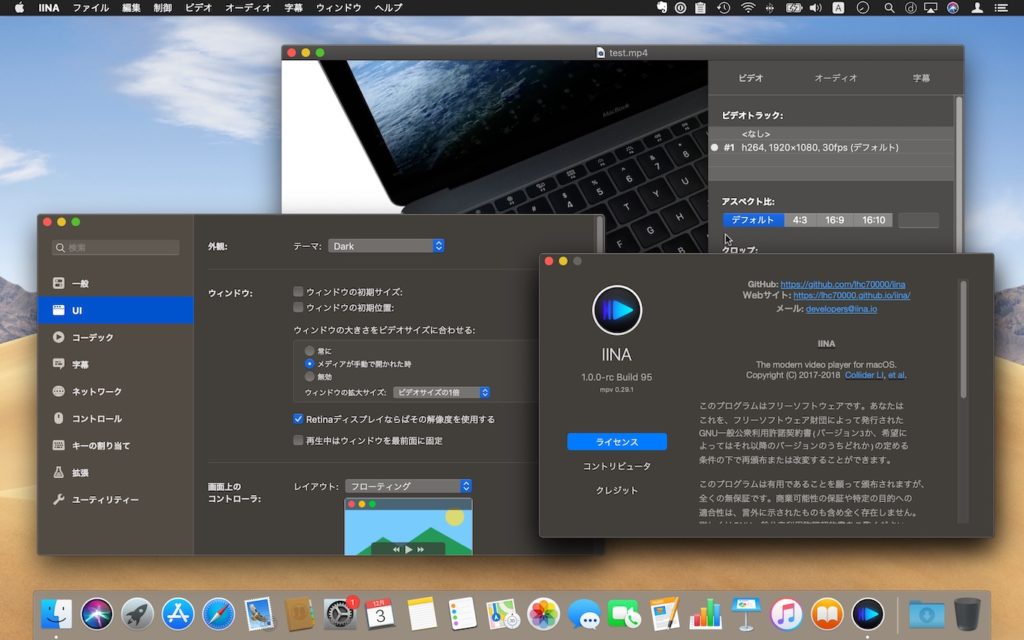Open the テーマ Dark dropdown
The width and height of the screenshot is (1024, 640).
point(385,246)
